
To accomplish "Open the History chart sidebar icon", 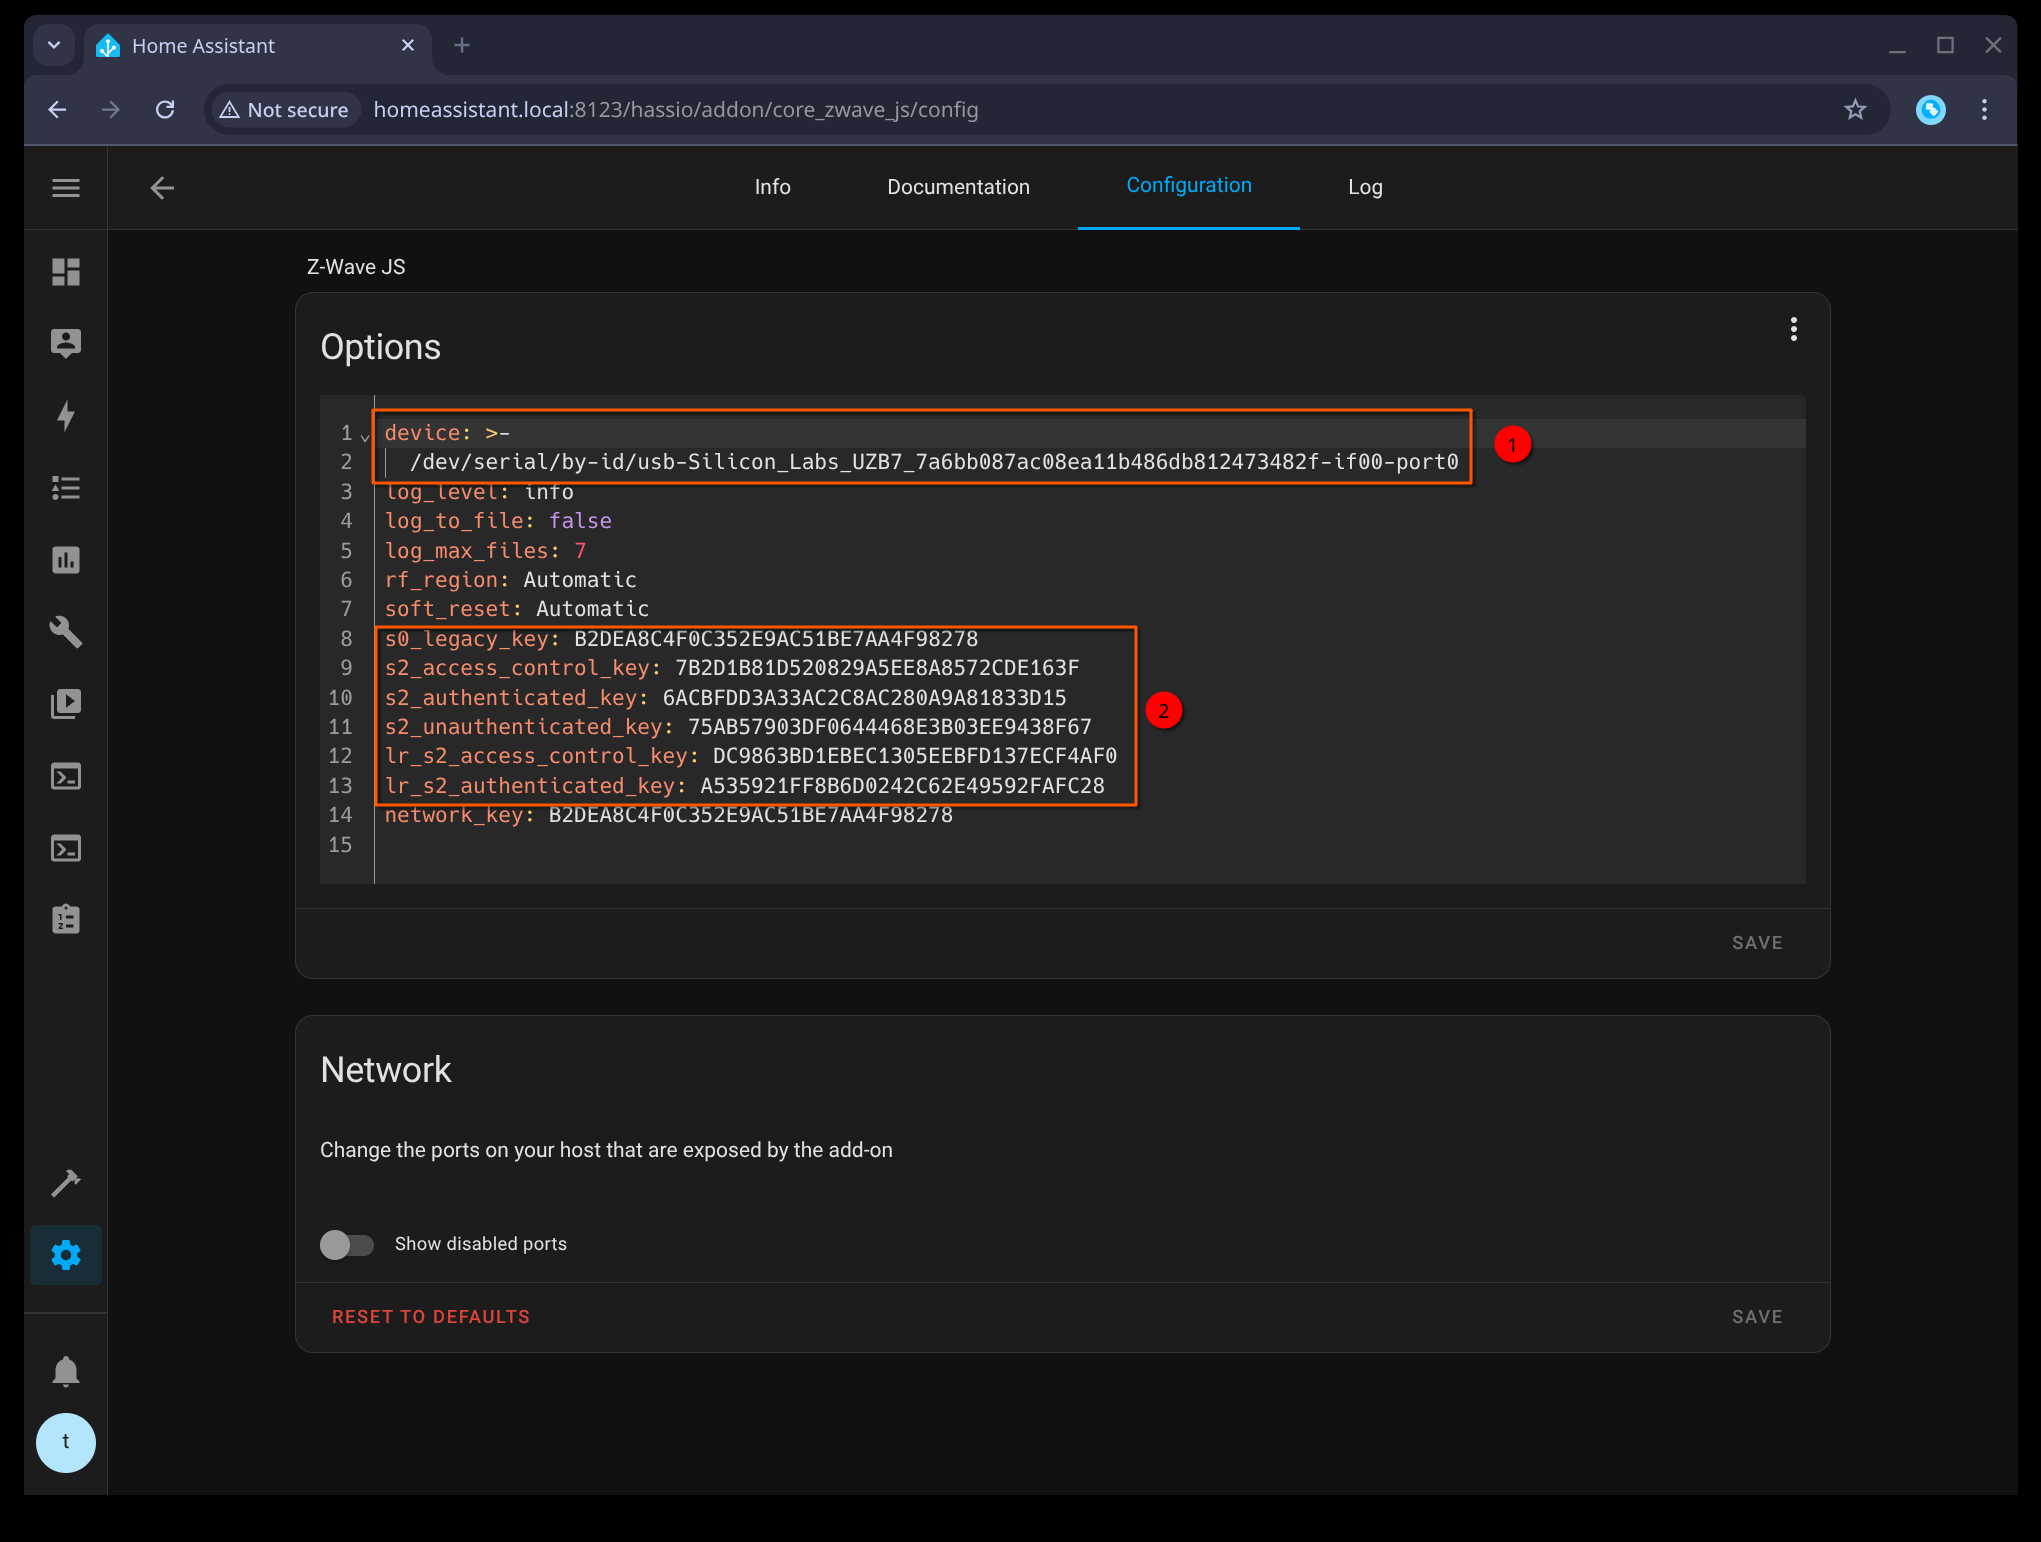I will [66, 560].
